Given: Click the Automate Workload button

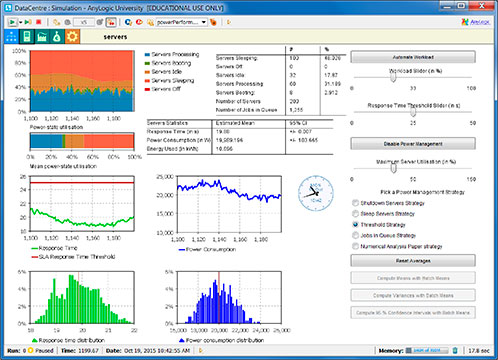Looking at the screenshot, I should pos(413,57).
